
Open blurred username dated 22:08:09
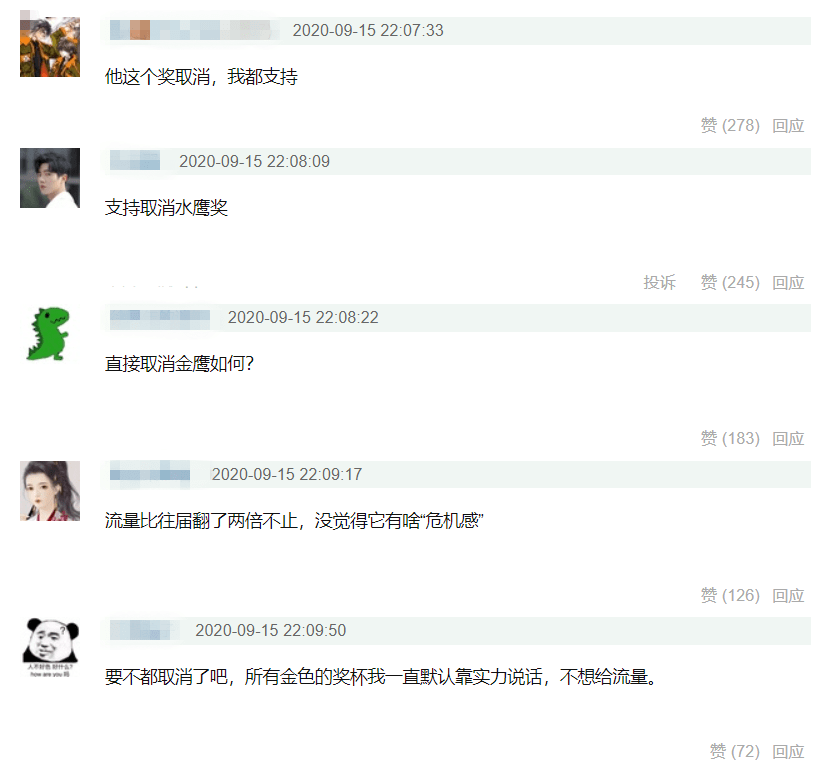coord(135,161)
